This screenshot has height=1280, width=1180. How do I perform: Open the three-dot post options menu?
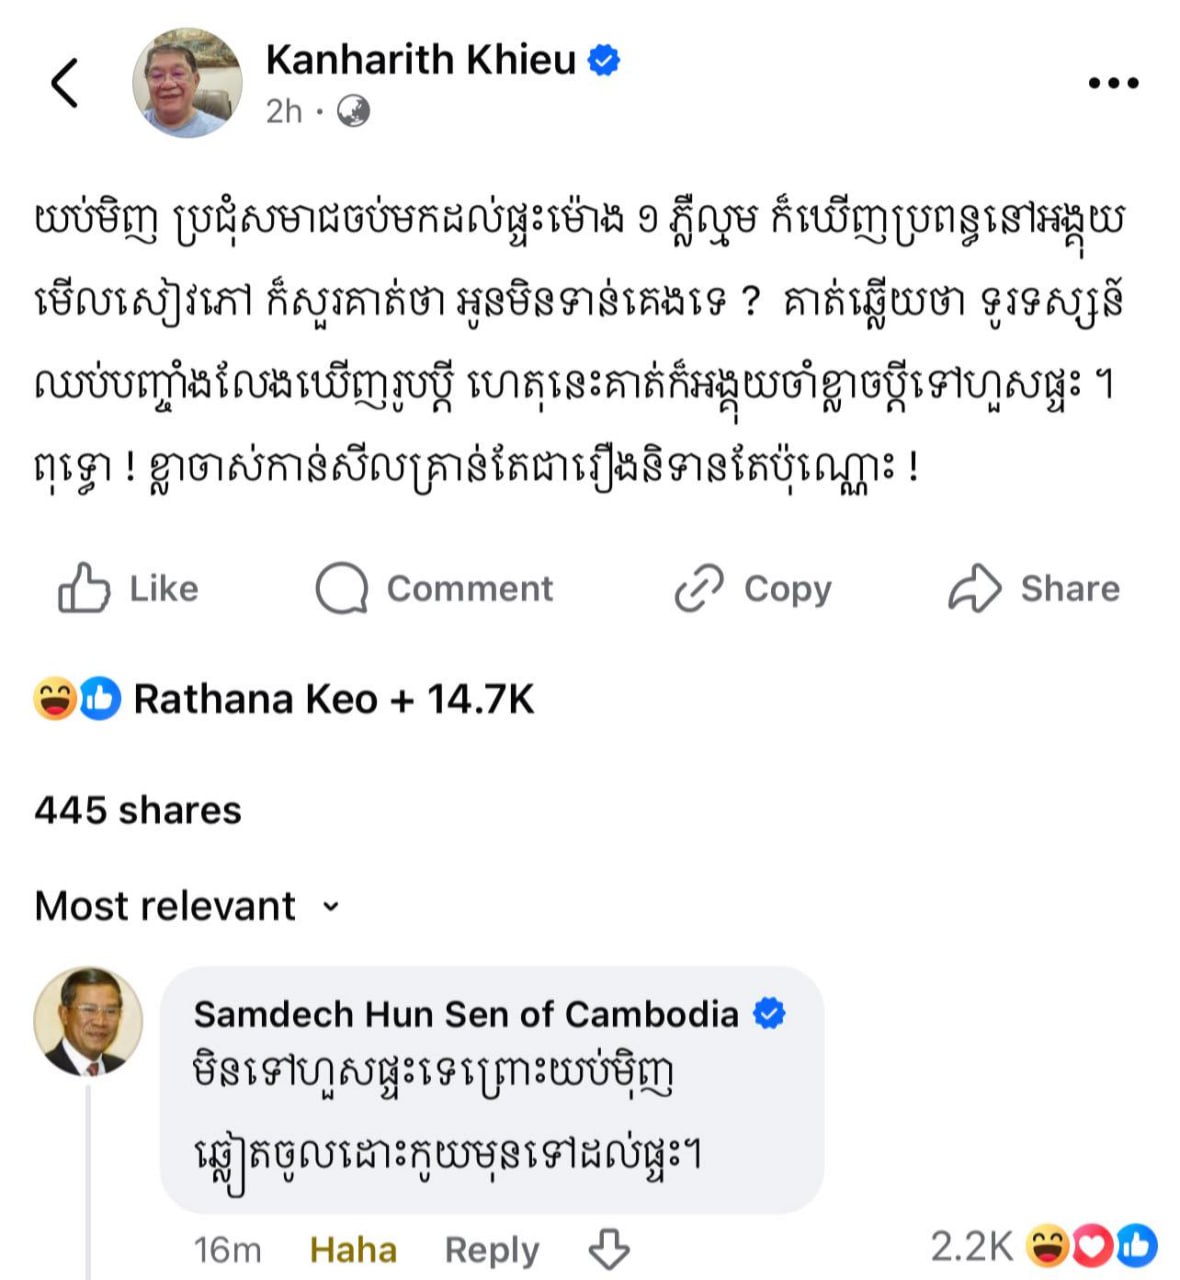tap(1113, 83)
